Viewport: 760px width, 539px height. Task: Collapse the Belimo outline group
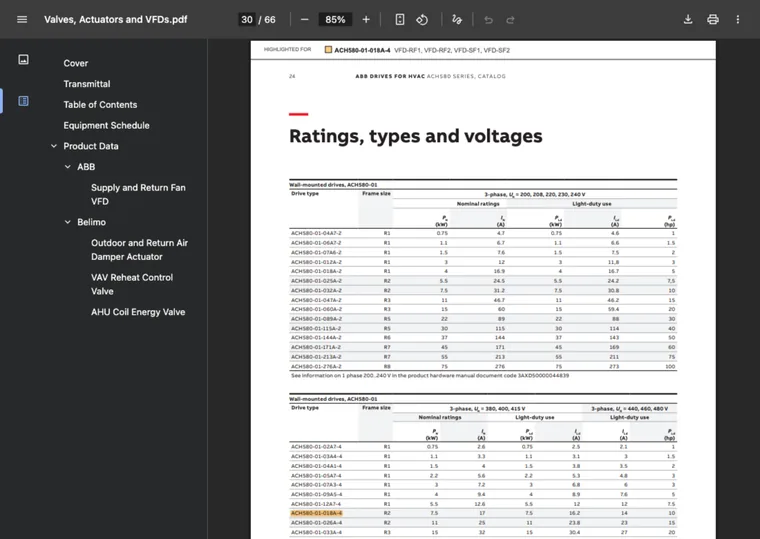[x=68, y=222]
